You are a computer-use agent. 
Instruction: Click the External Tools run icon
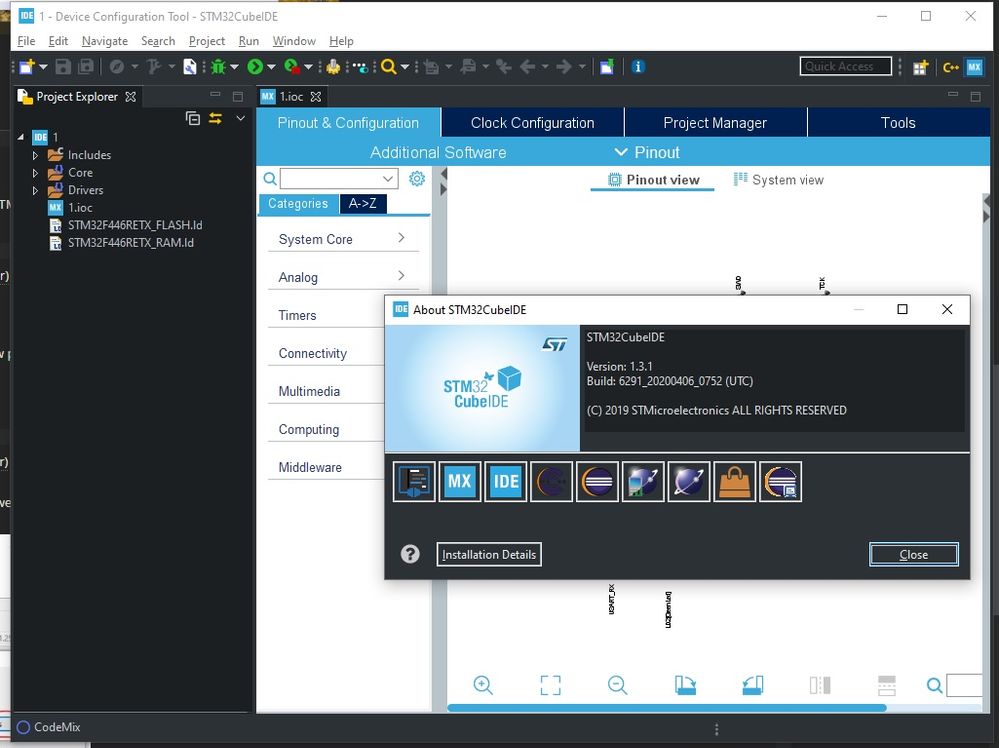(x=292, y=67)
